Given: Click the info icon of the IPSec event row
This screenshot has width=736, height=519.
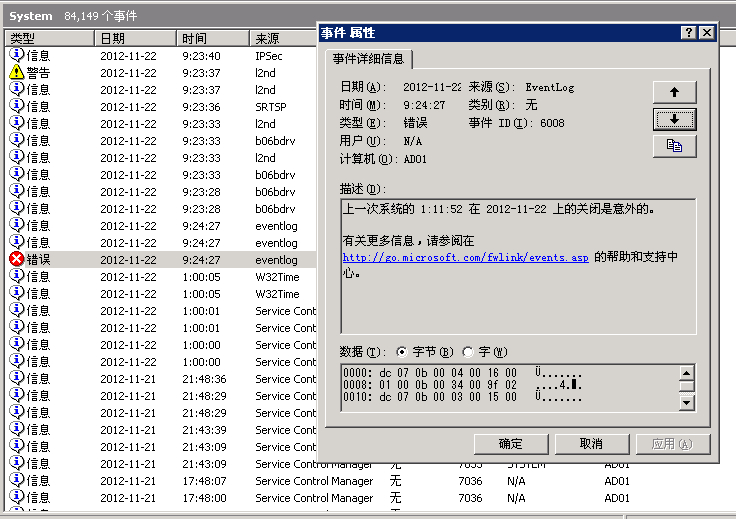Looking at the screenshot, I should 16,55.
